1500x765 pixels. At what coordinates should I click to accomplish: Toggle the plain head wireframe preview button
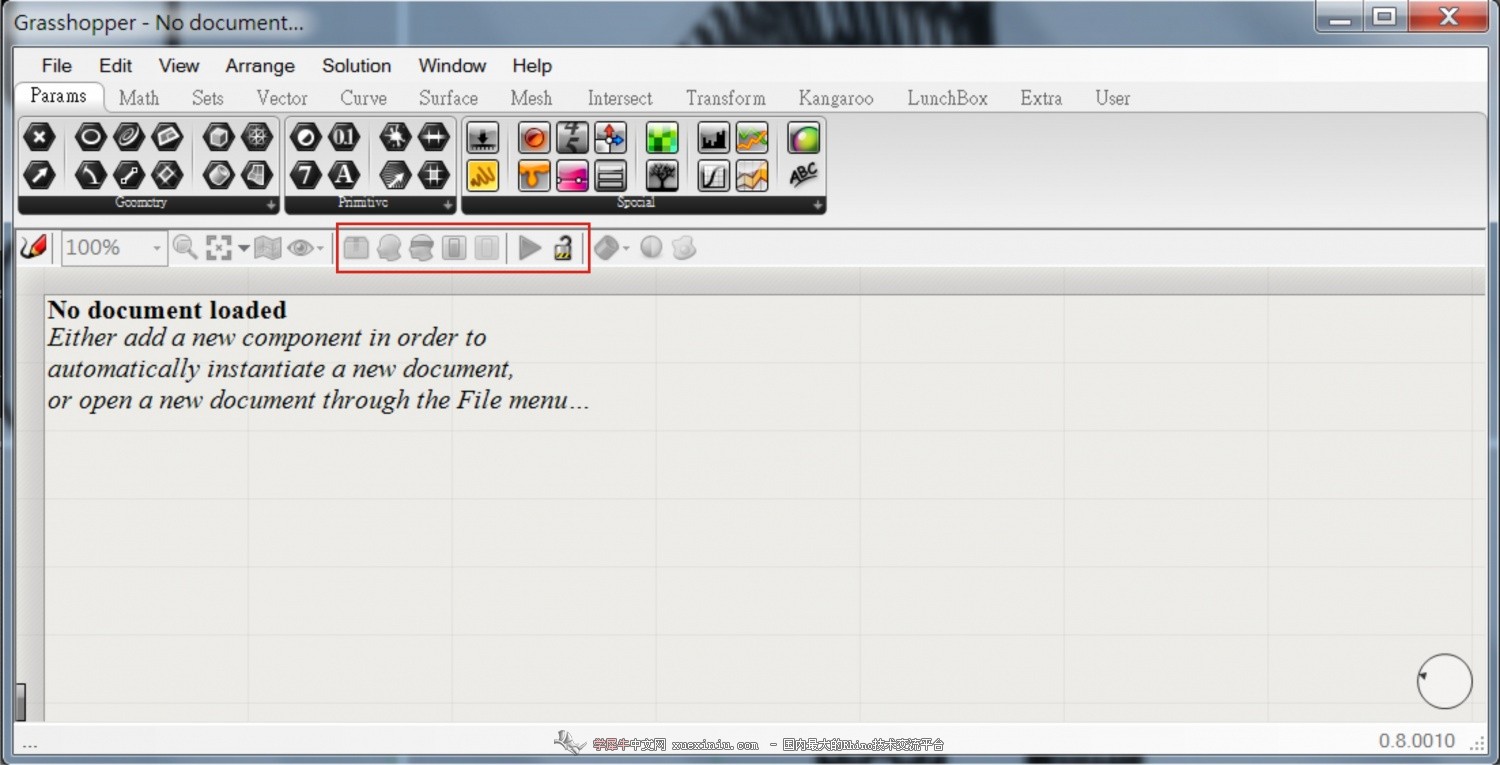[x=390, y=247]
